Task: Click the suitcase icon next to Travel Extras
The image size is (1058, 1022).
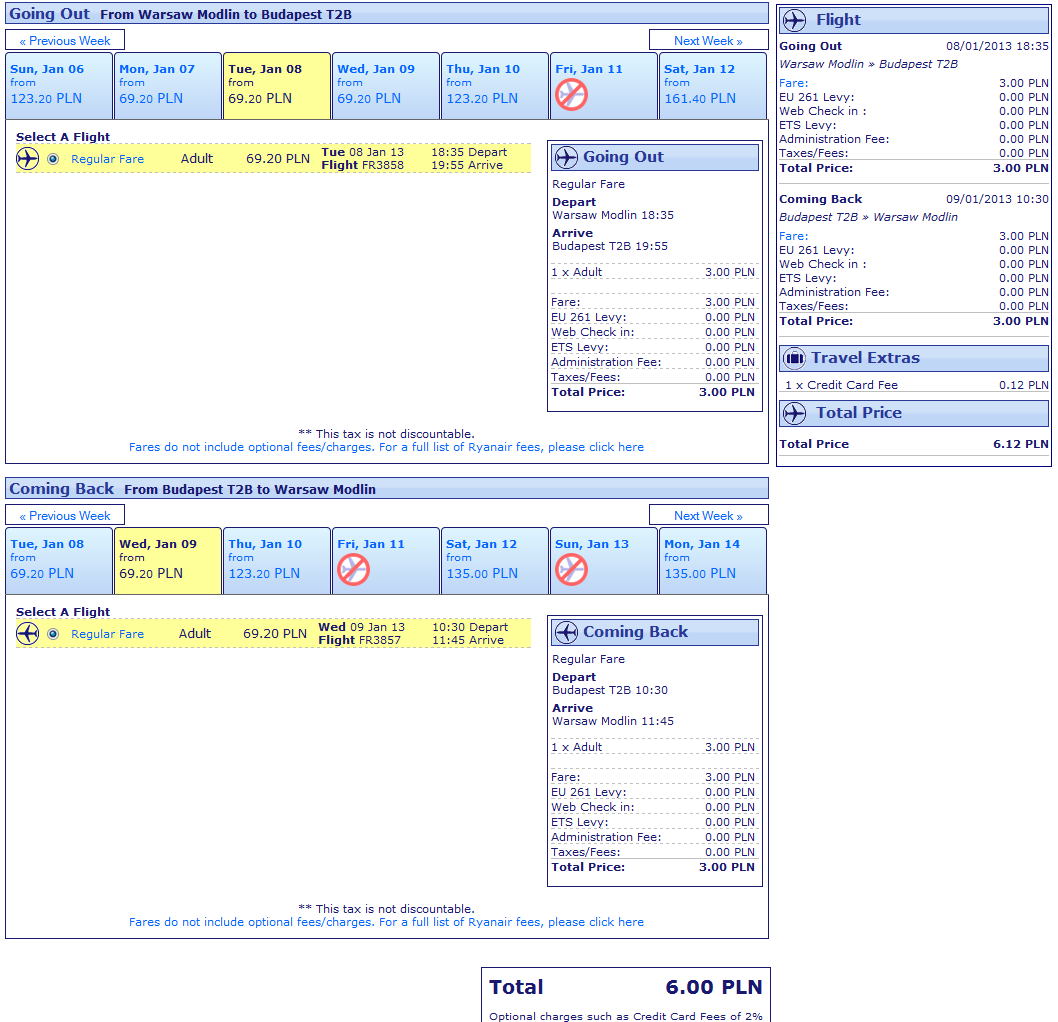Action: (794, 358)
